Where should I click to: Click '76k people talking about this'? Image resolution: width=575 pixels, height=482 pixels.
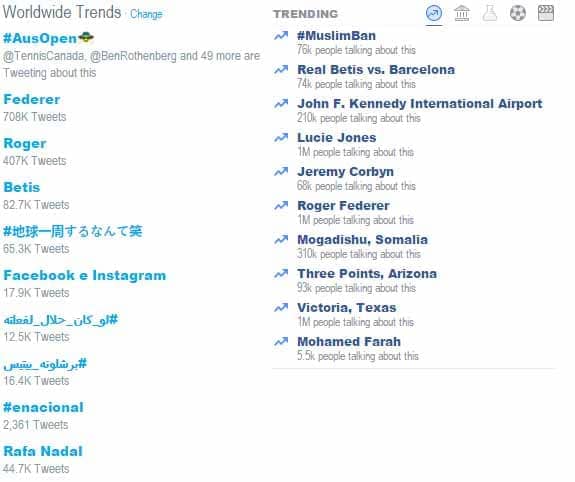tap(356, 50)
